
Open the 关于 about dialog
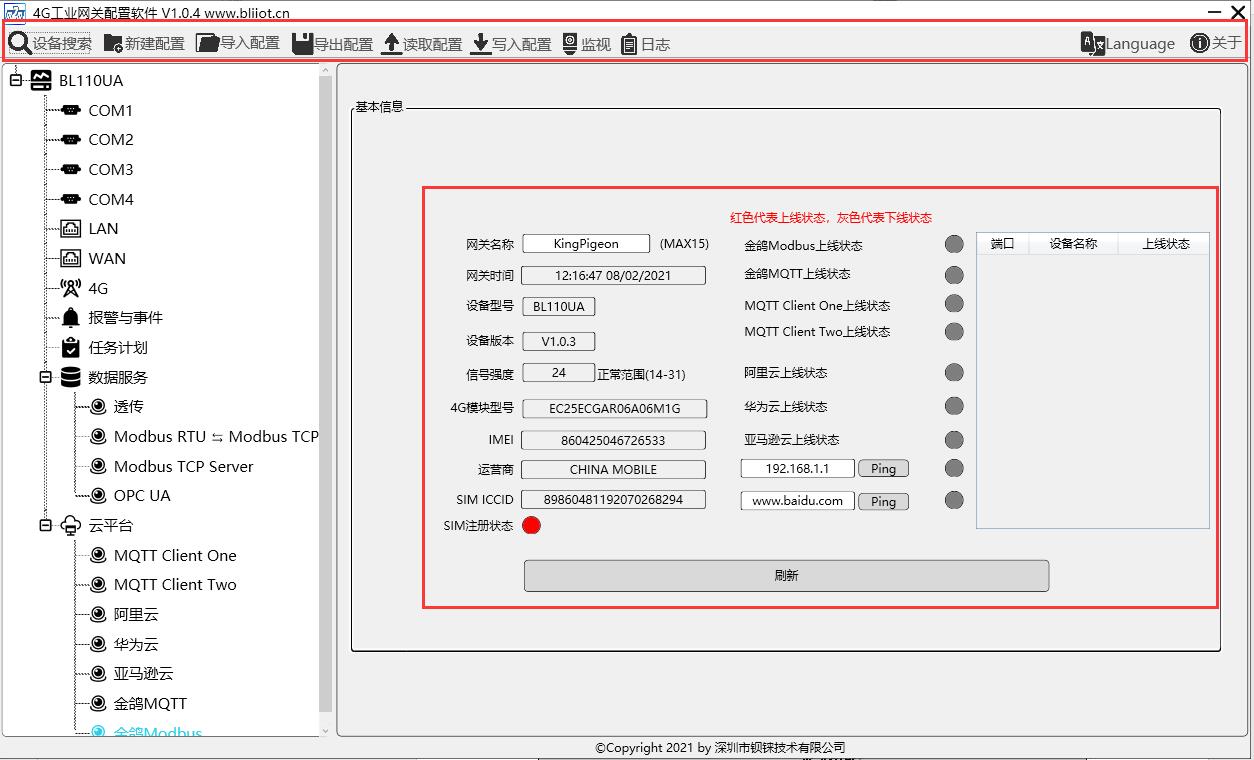pyautogui.click(x=1215, y=43)
